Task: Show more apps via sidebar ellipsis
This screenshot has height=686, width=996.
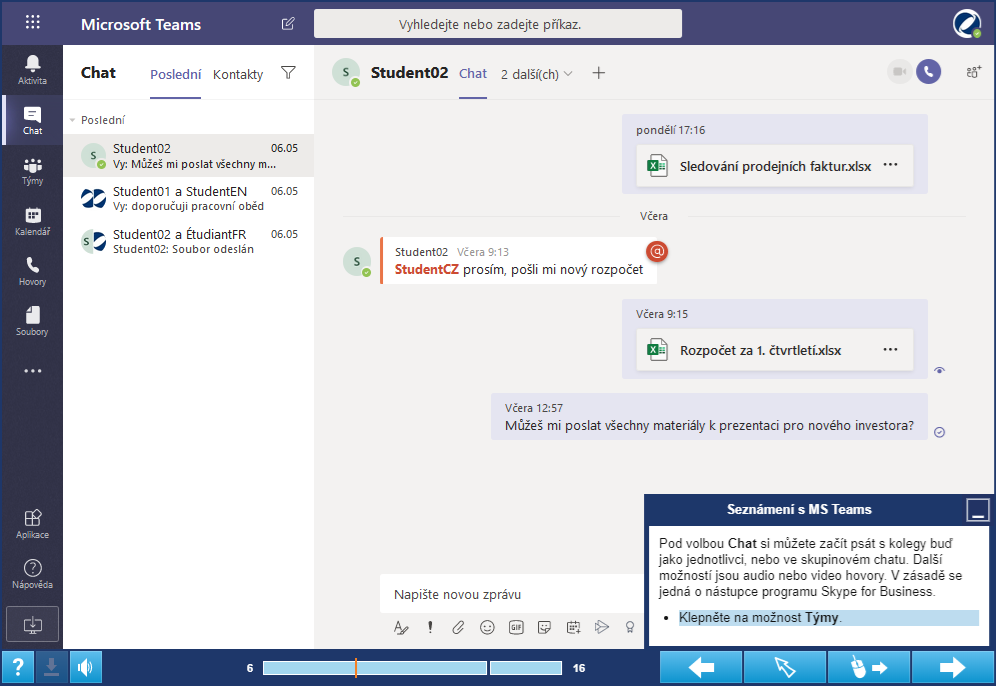Action: [32, 371]
